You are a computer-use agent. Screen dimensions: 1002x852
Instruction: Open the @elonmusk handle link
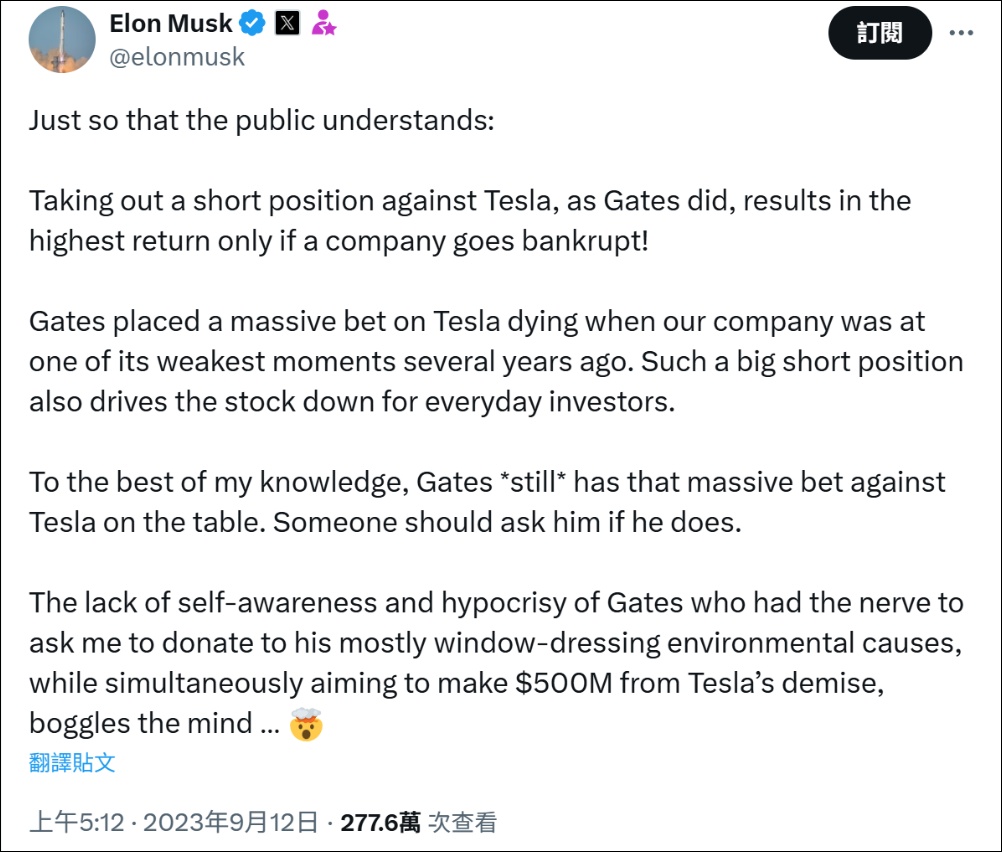(x=177, y=58)
